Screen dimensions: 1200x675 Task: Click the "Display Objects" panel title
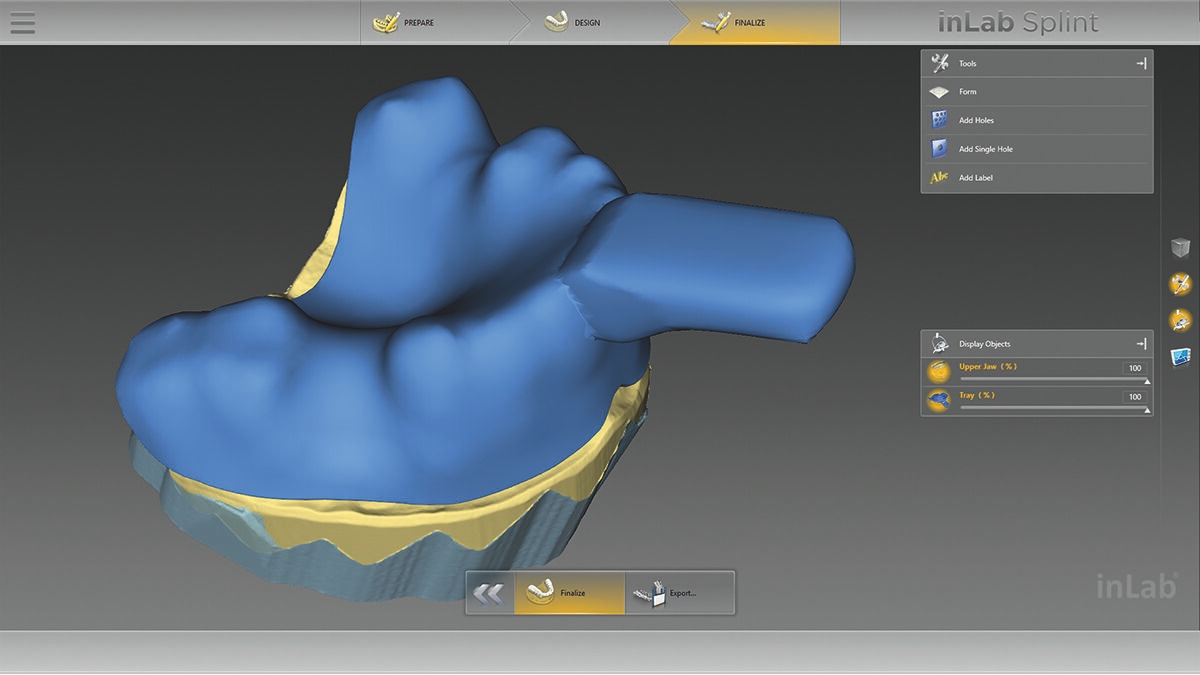pyautogui.click(x=985, y=344)
